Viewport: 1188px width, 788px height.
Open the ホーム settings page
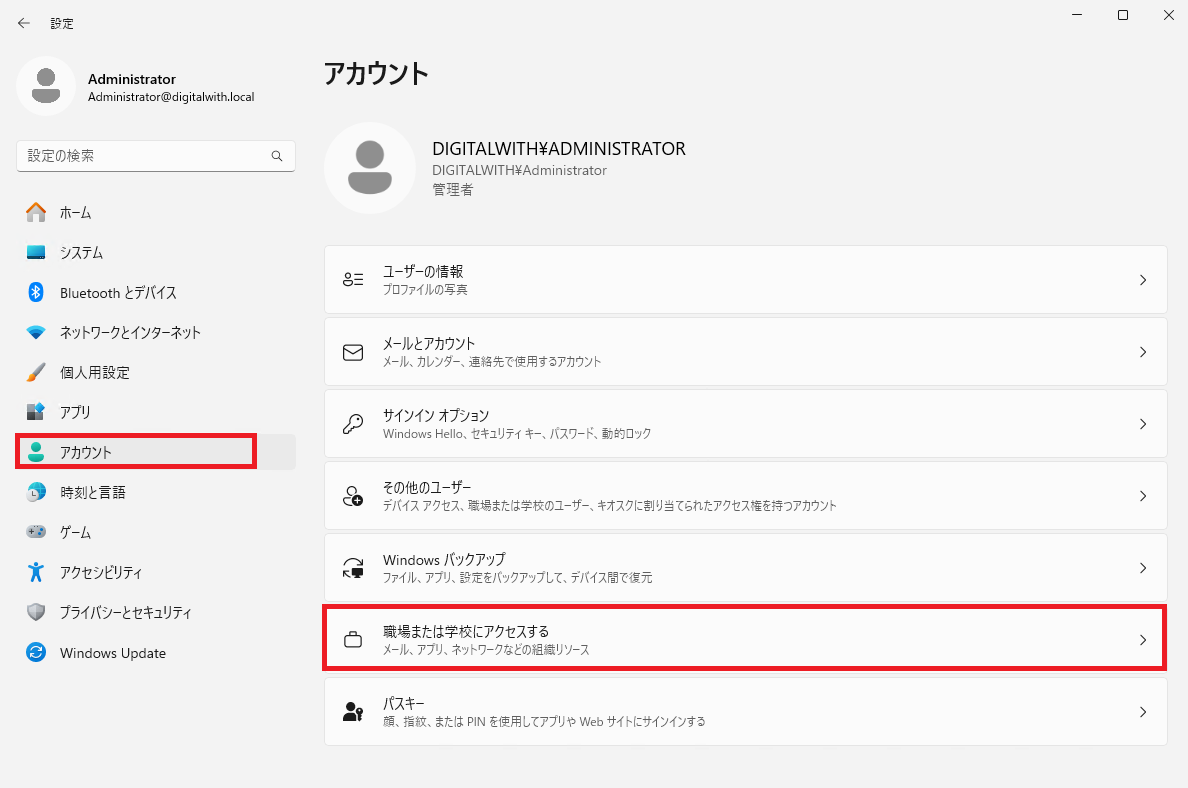pyautogui.click(x=155, y=213)
